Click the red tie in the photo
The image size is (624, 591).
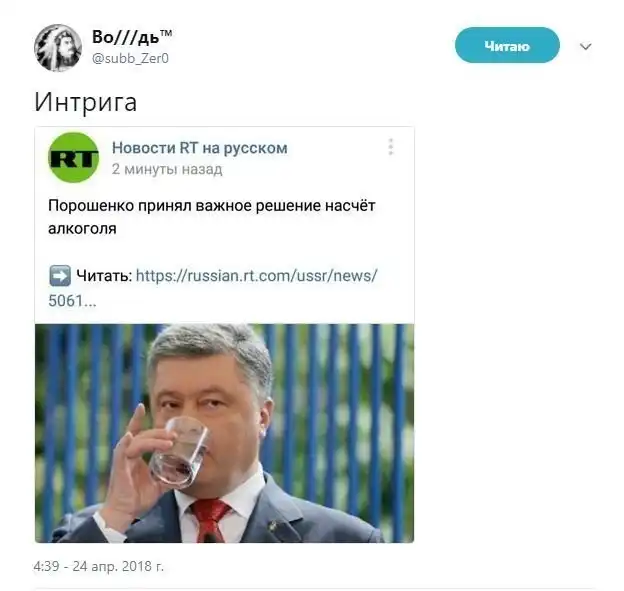pyautogui.click(x=210, y=521)
